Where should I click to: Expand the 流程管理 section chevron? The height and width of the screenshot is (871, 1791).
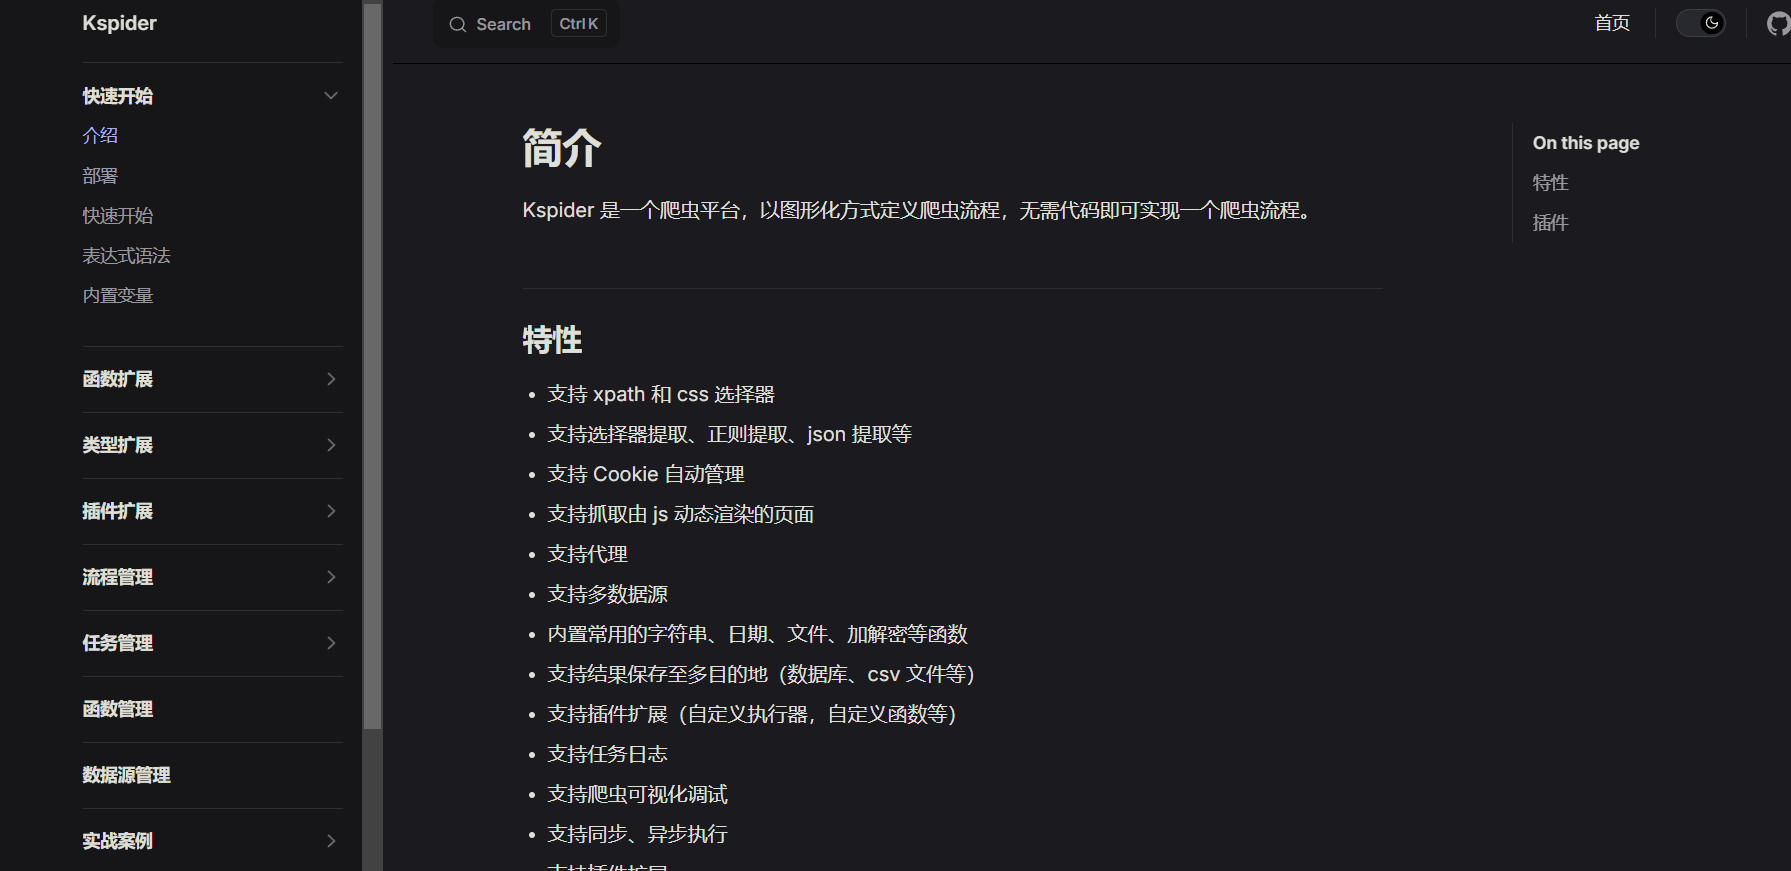point(331,577)
